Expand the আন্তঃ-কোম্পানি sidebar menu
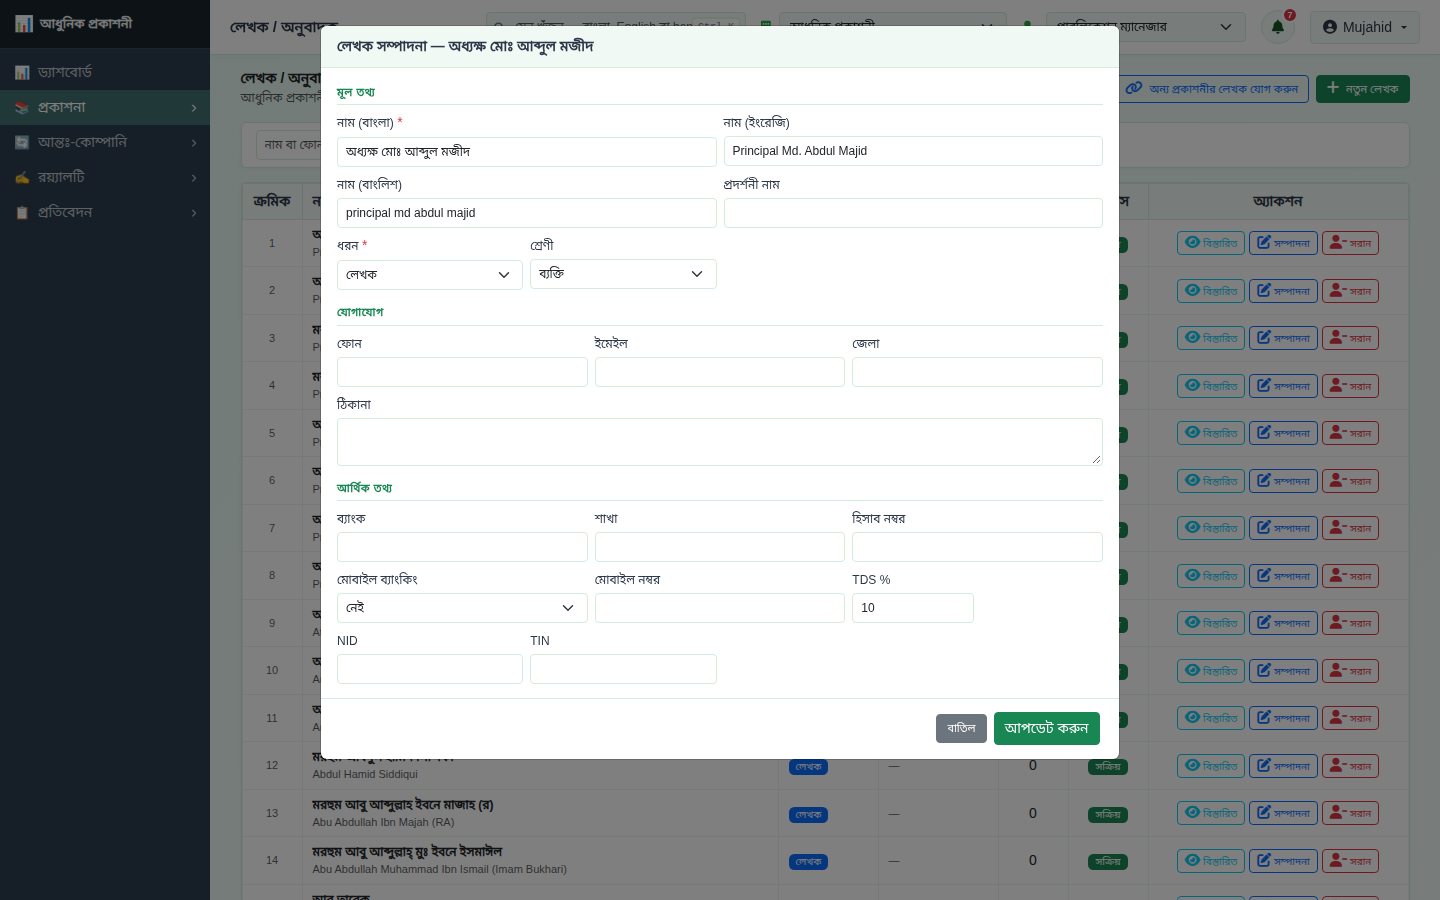 pyautogui.click(x=105, y=142)
